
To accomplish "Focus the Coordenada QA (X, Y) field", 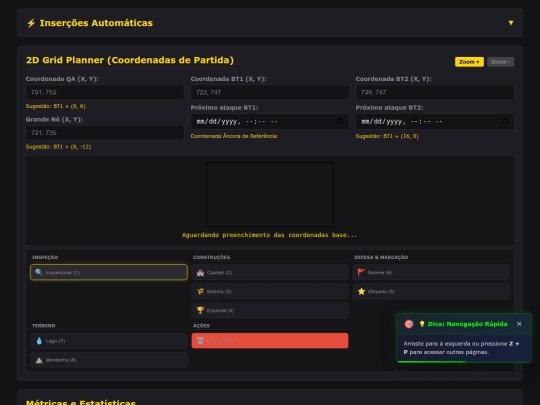I will click(105, 92).
